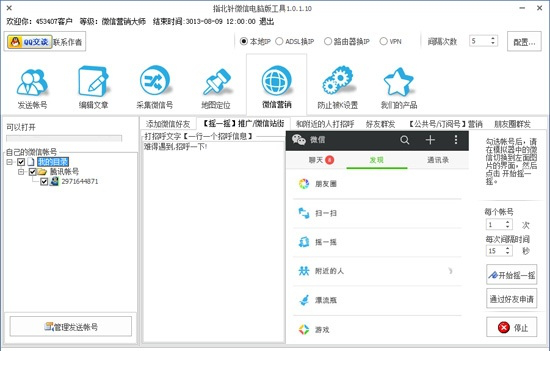This screenshot has height=365, width=550.
Task: Click the 管理发送帐号 button
Action: [x=71, y=327]
